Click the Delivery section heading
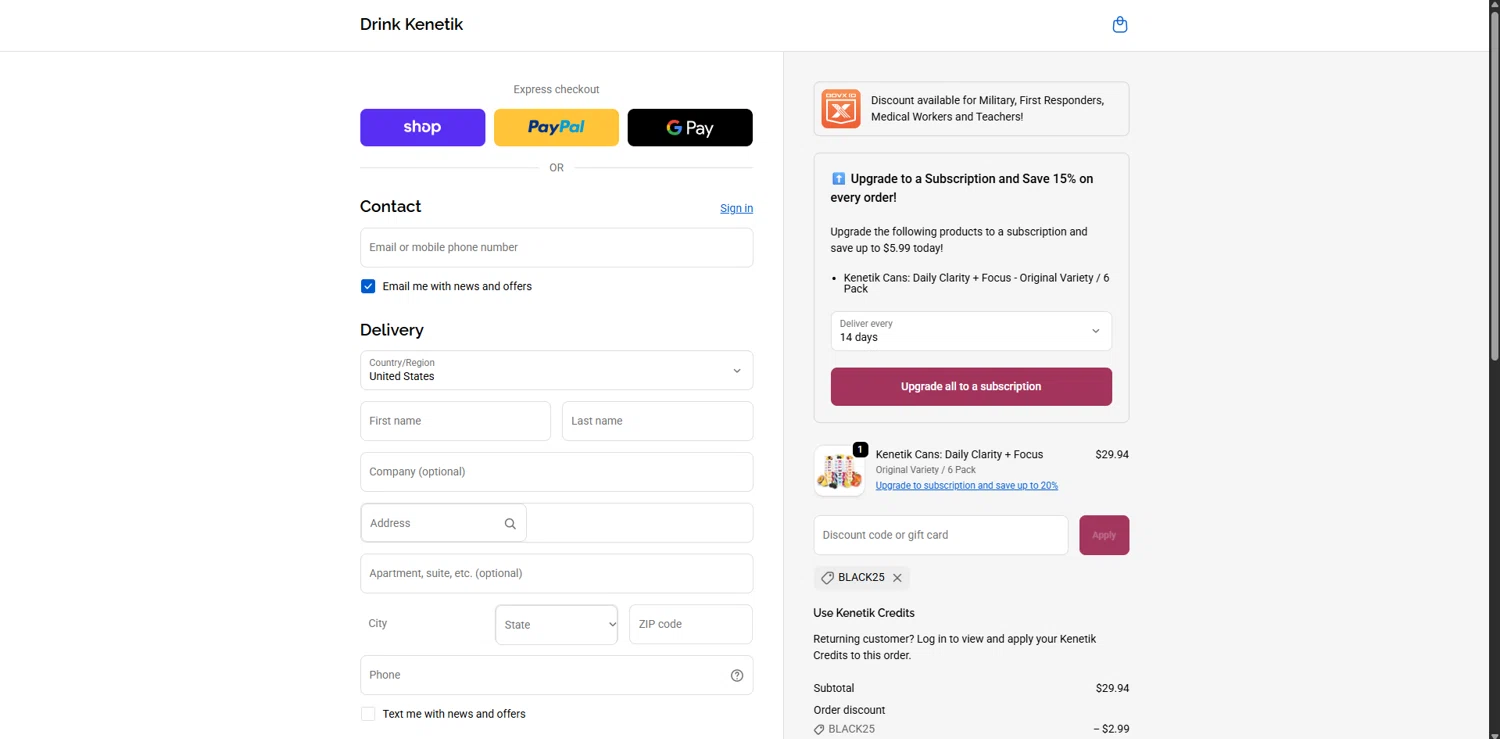The height and width of the screenshot is (739, 1500). [392, 330]
